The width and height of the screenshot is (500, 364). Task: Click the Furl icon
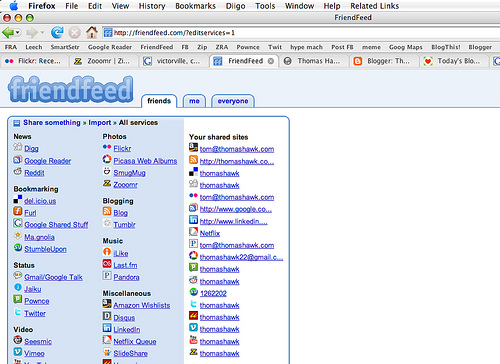(x=18, y=211)
